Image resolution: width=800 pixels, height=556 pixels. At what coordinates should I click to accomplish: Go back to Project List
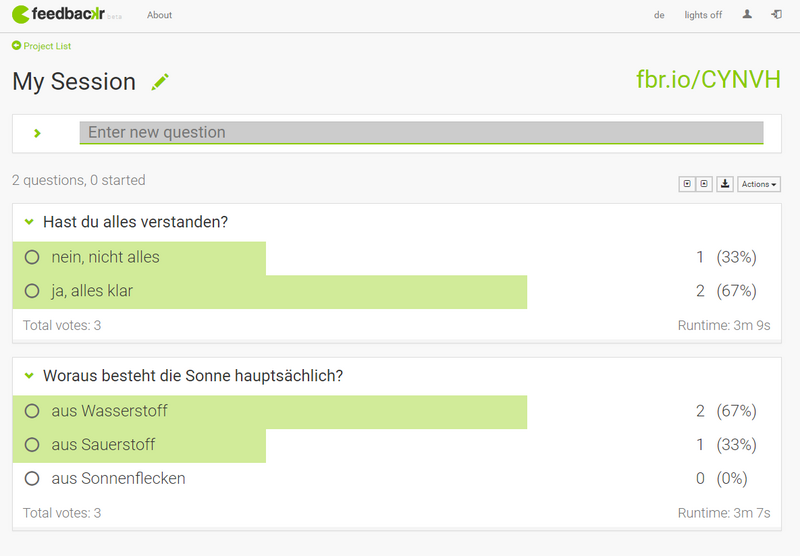click(x=41, y=46)
